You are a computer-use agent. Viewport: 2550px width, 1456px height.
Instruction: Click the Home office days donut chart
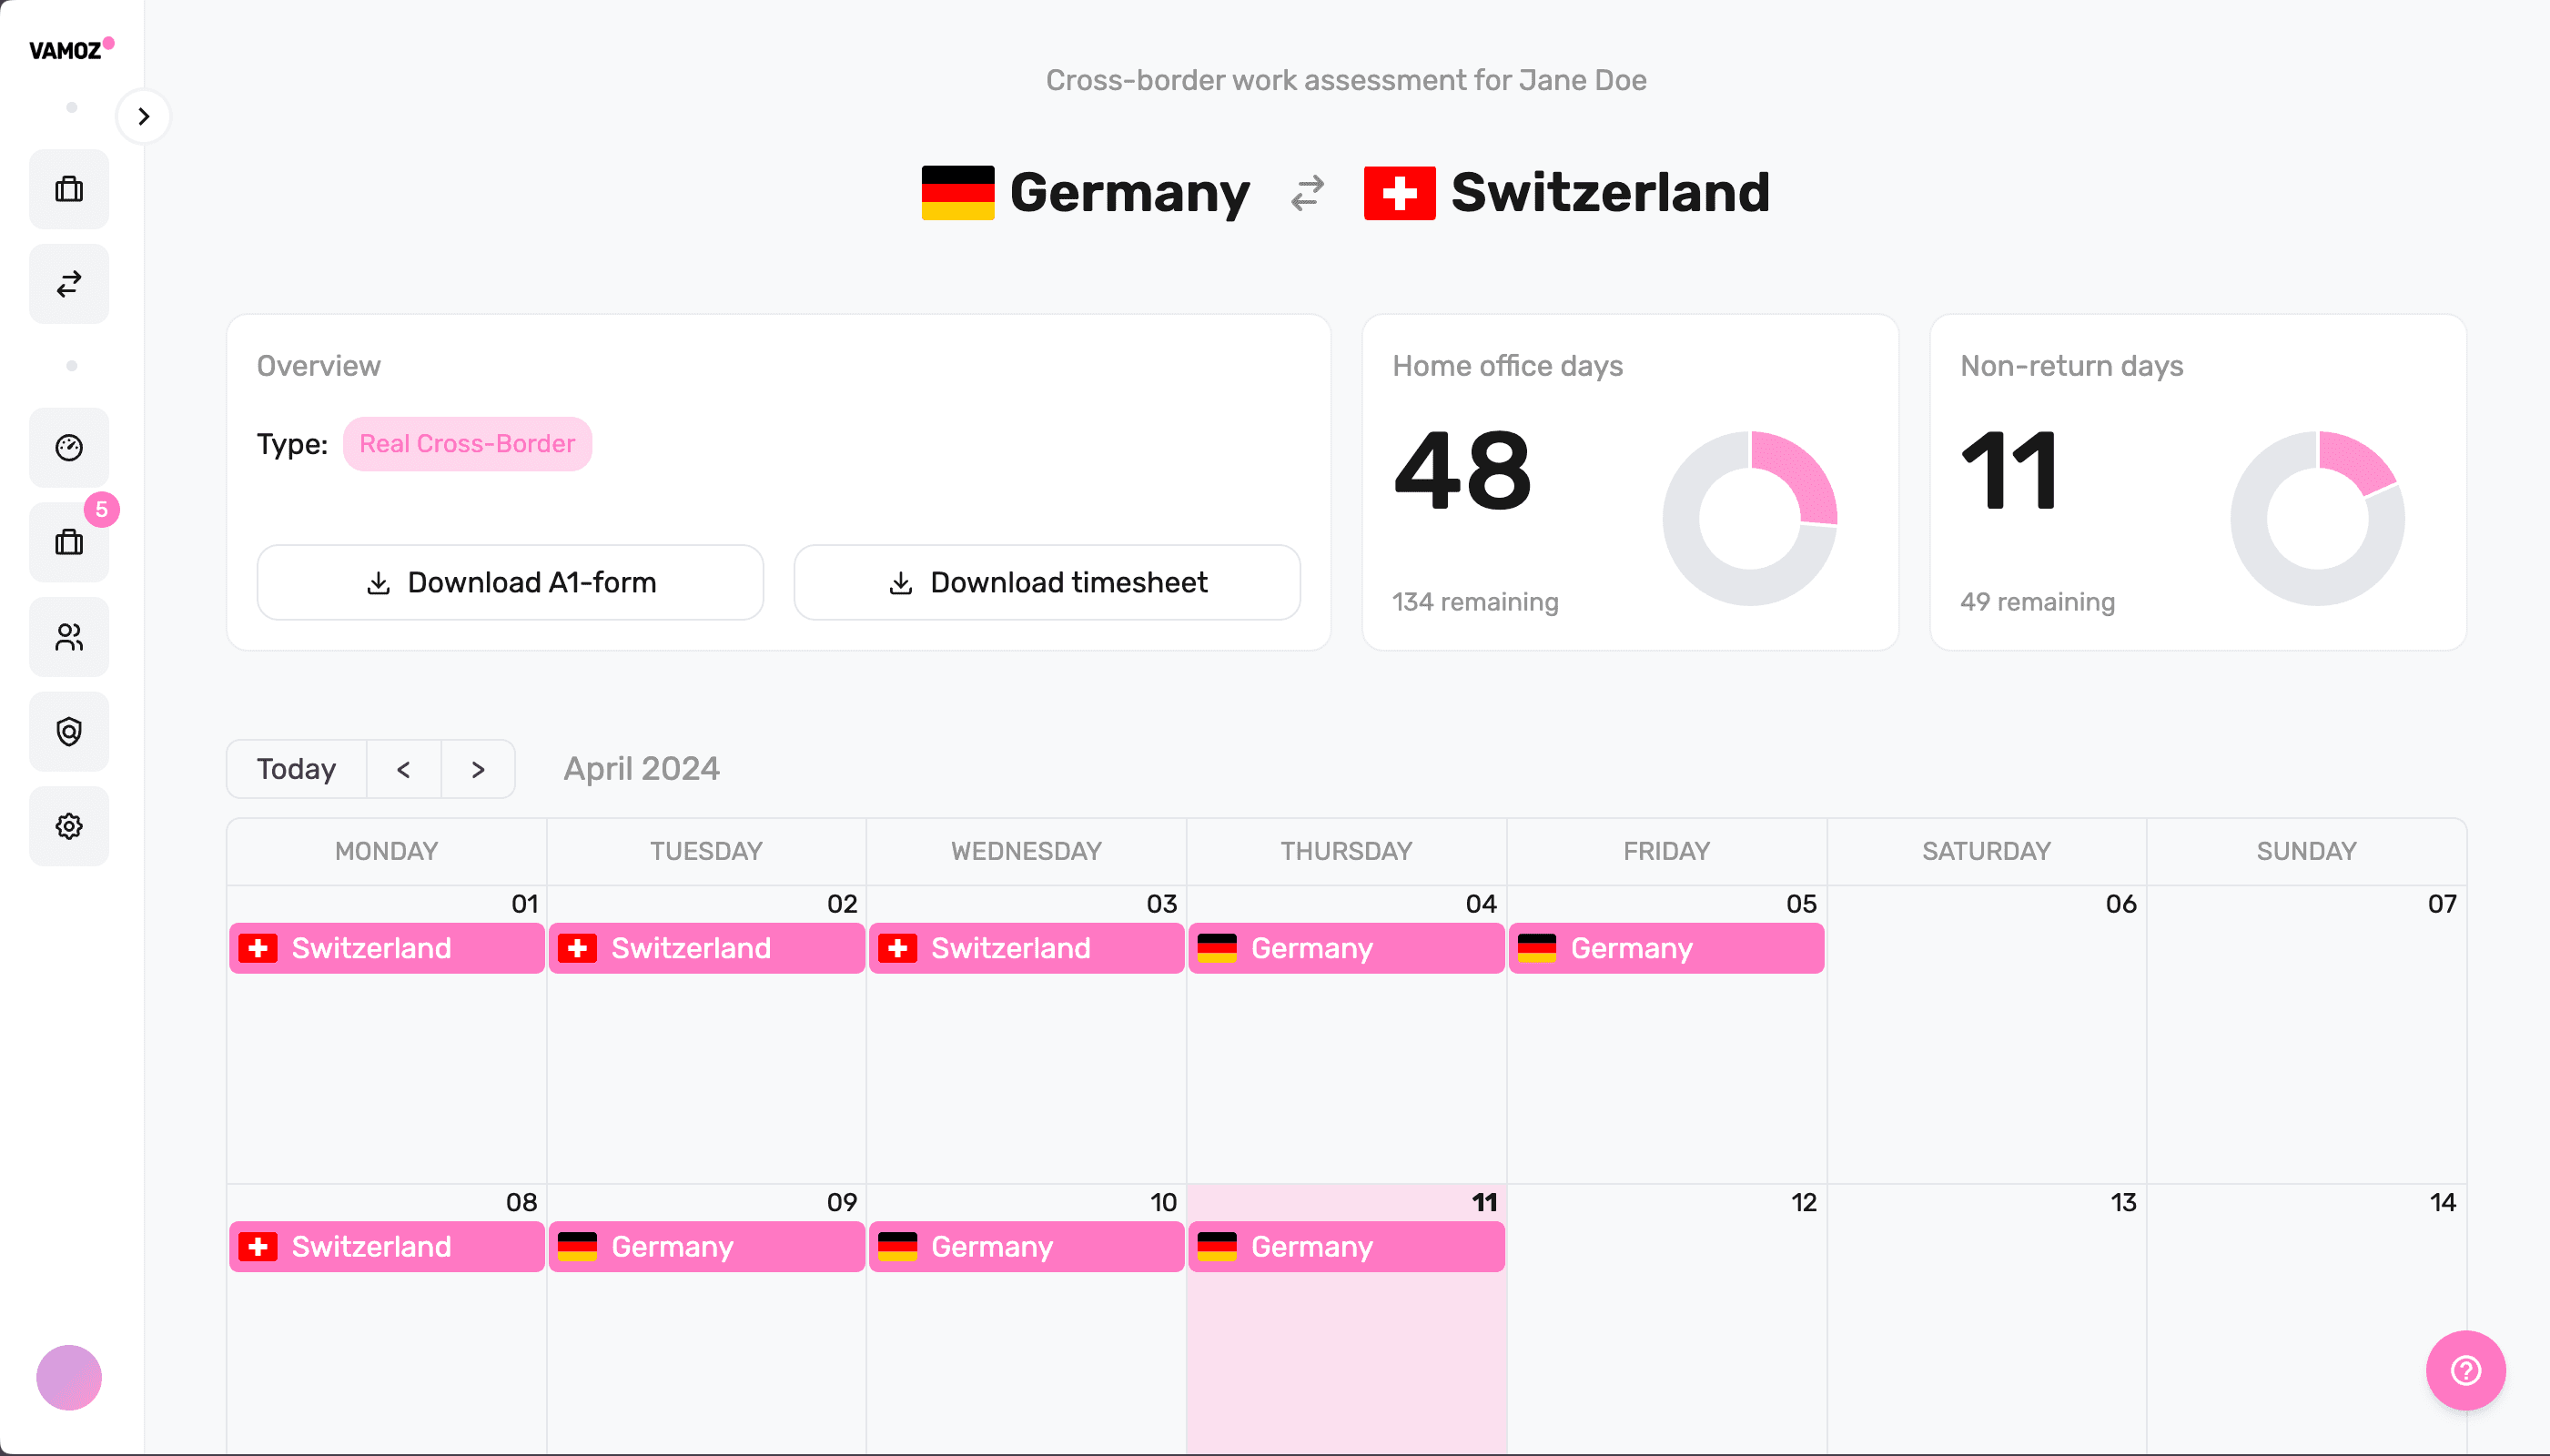(x=1749, y=518)
